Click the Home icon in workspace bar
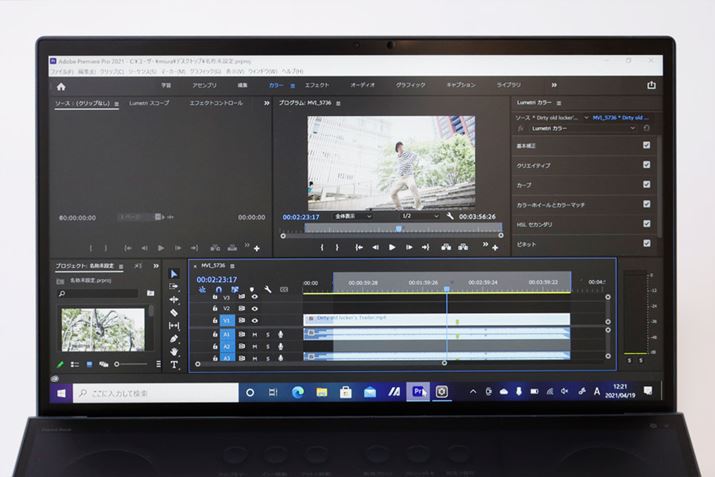 pos(61,86)
